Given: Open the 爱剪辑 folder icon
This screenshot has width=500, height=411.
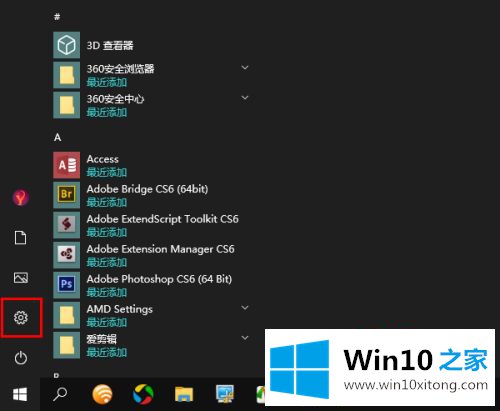Looking at the screenshot, I should pyautogui.click(x=66, y=345).
